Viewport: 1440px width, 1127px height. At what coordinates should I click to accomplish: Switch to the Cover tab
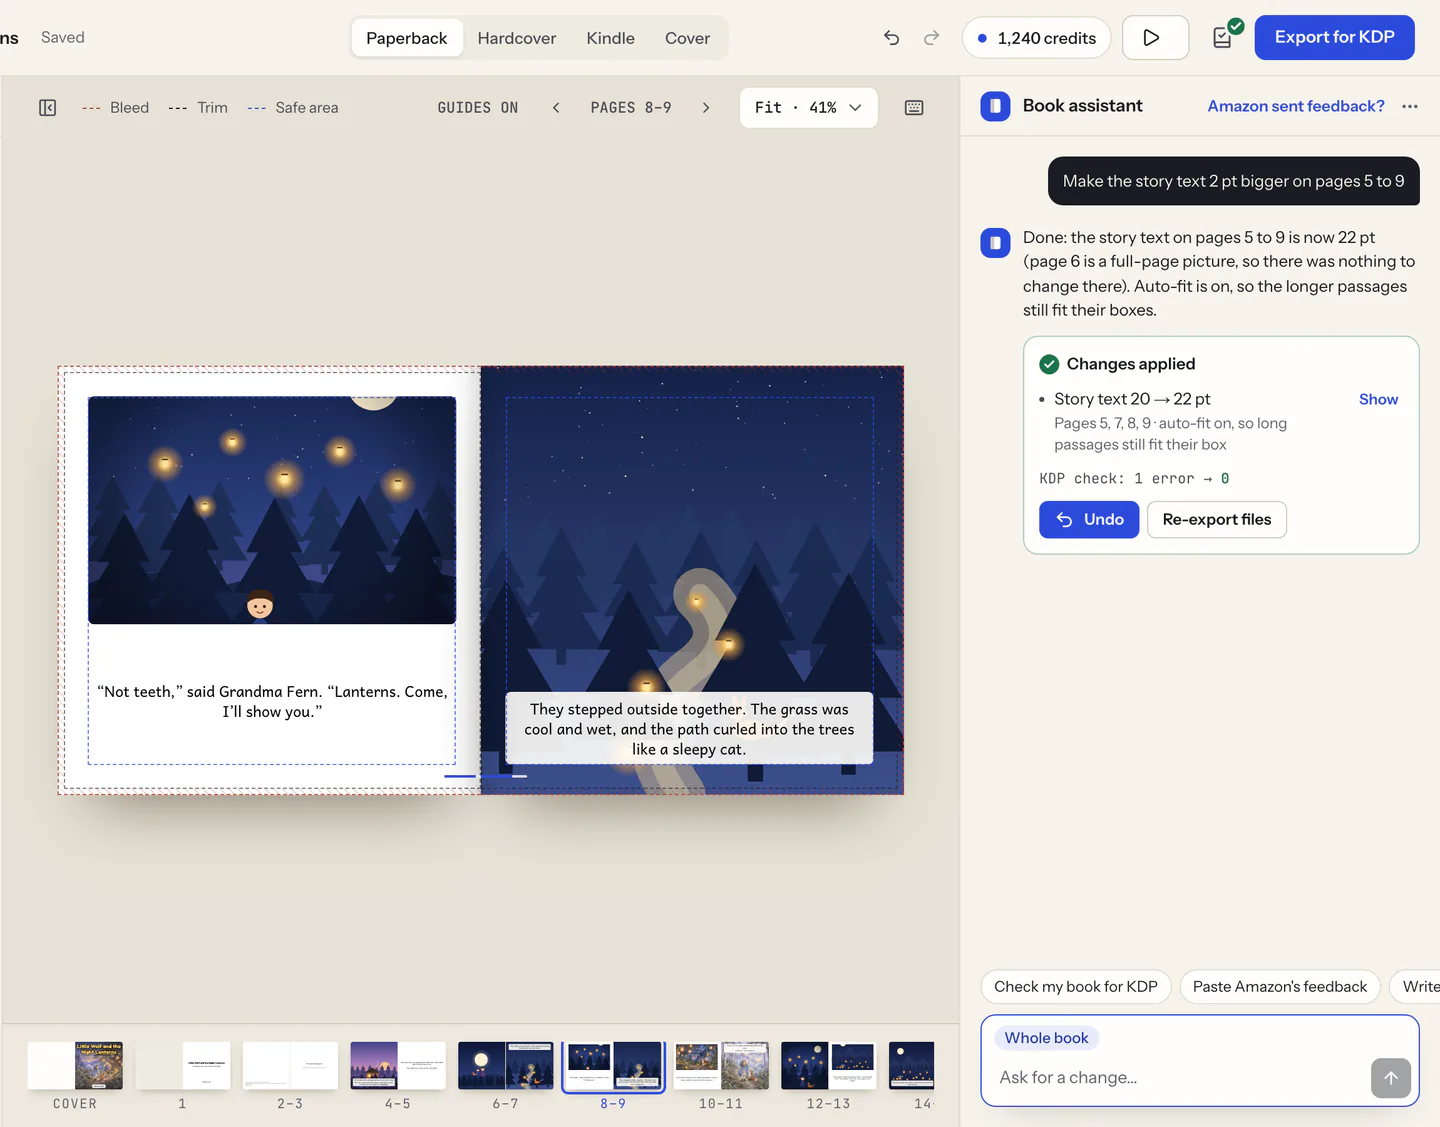[688, 38]
